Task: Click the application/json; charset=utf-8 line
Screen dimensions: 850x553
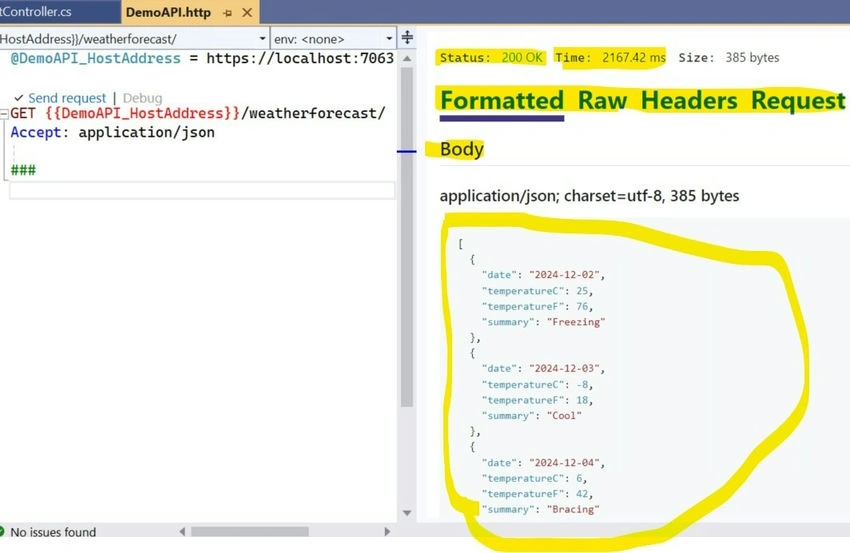Action: [x=589, y=196]
